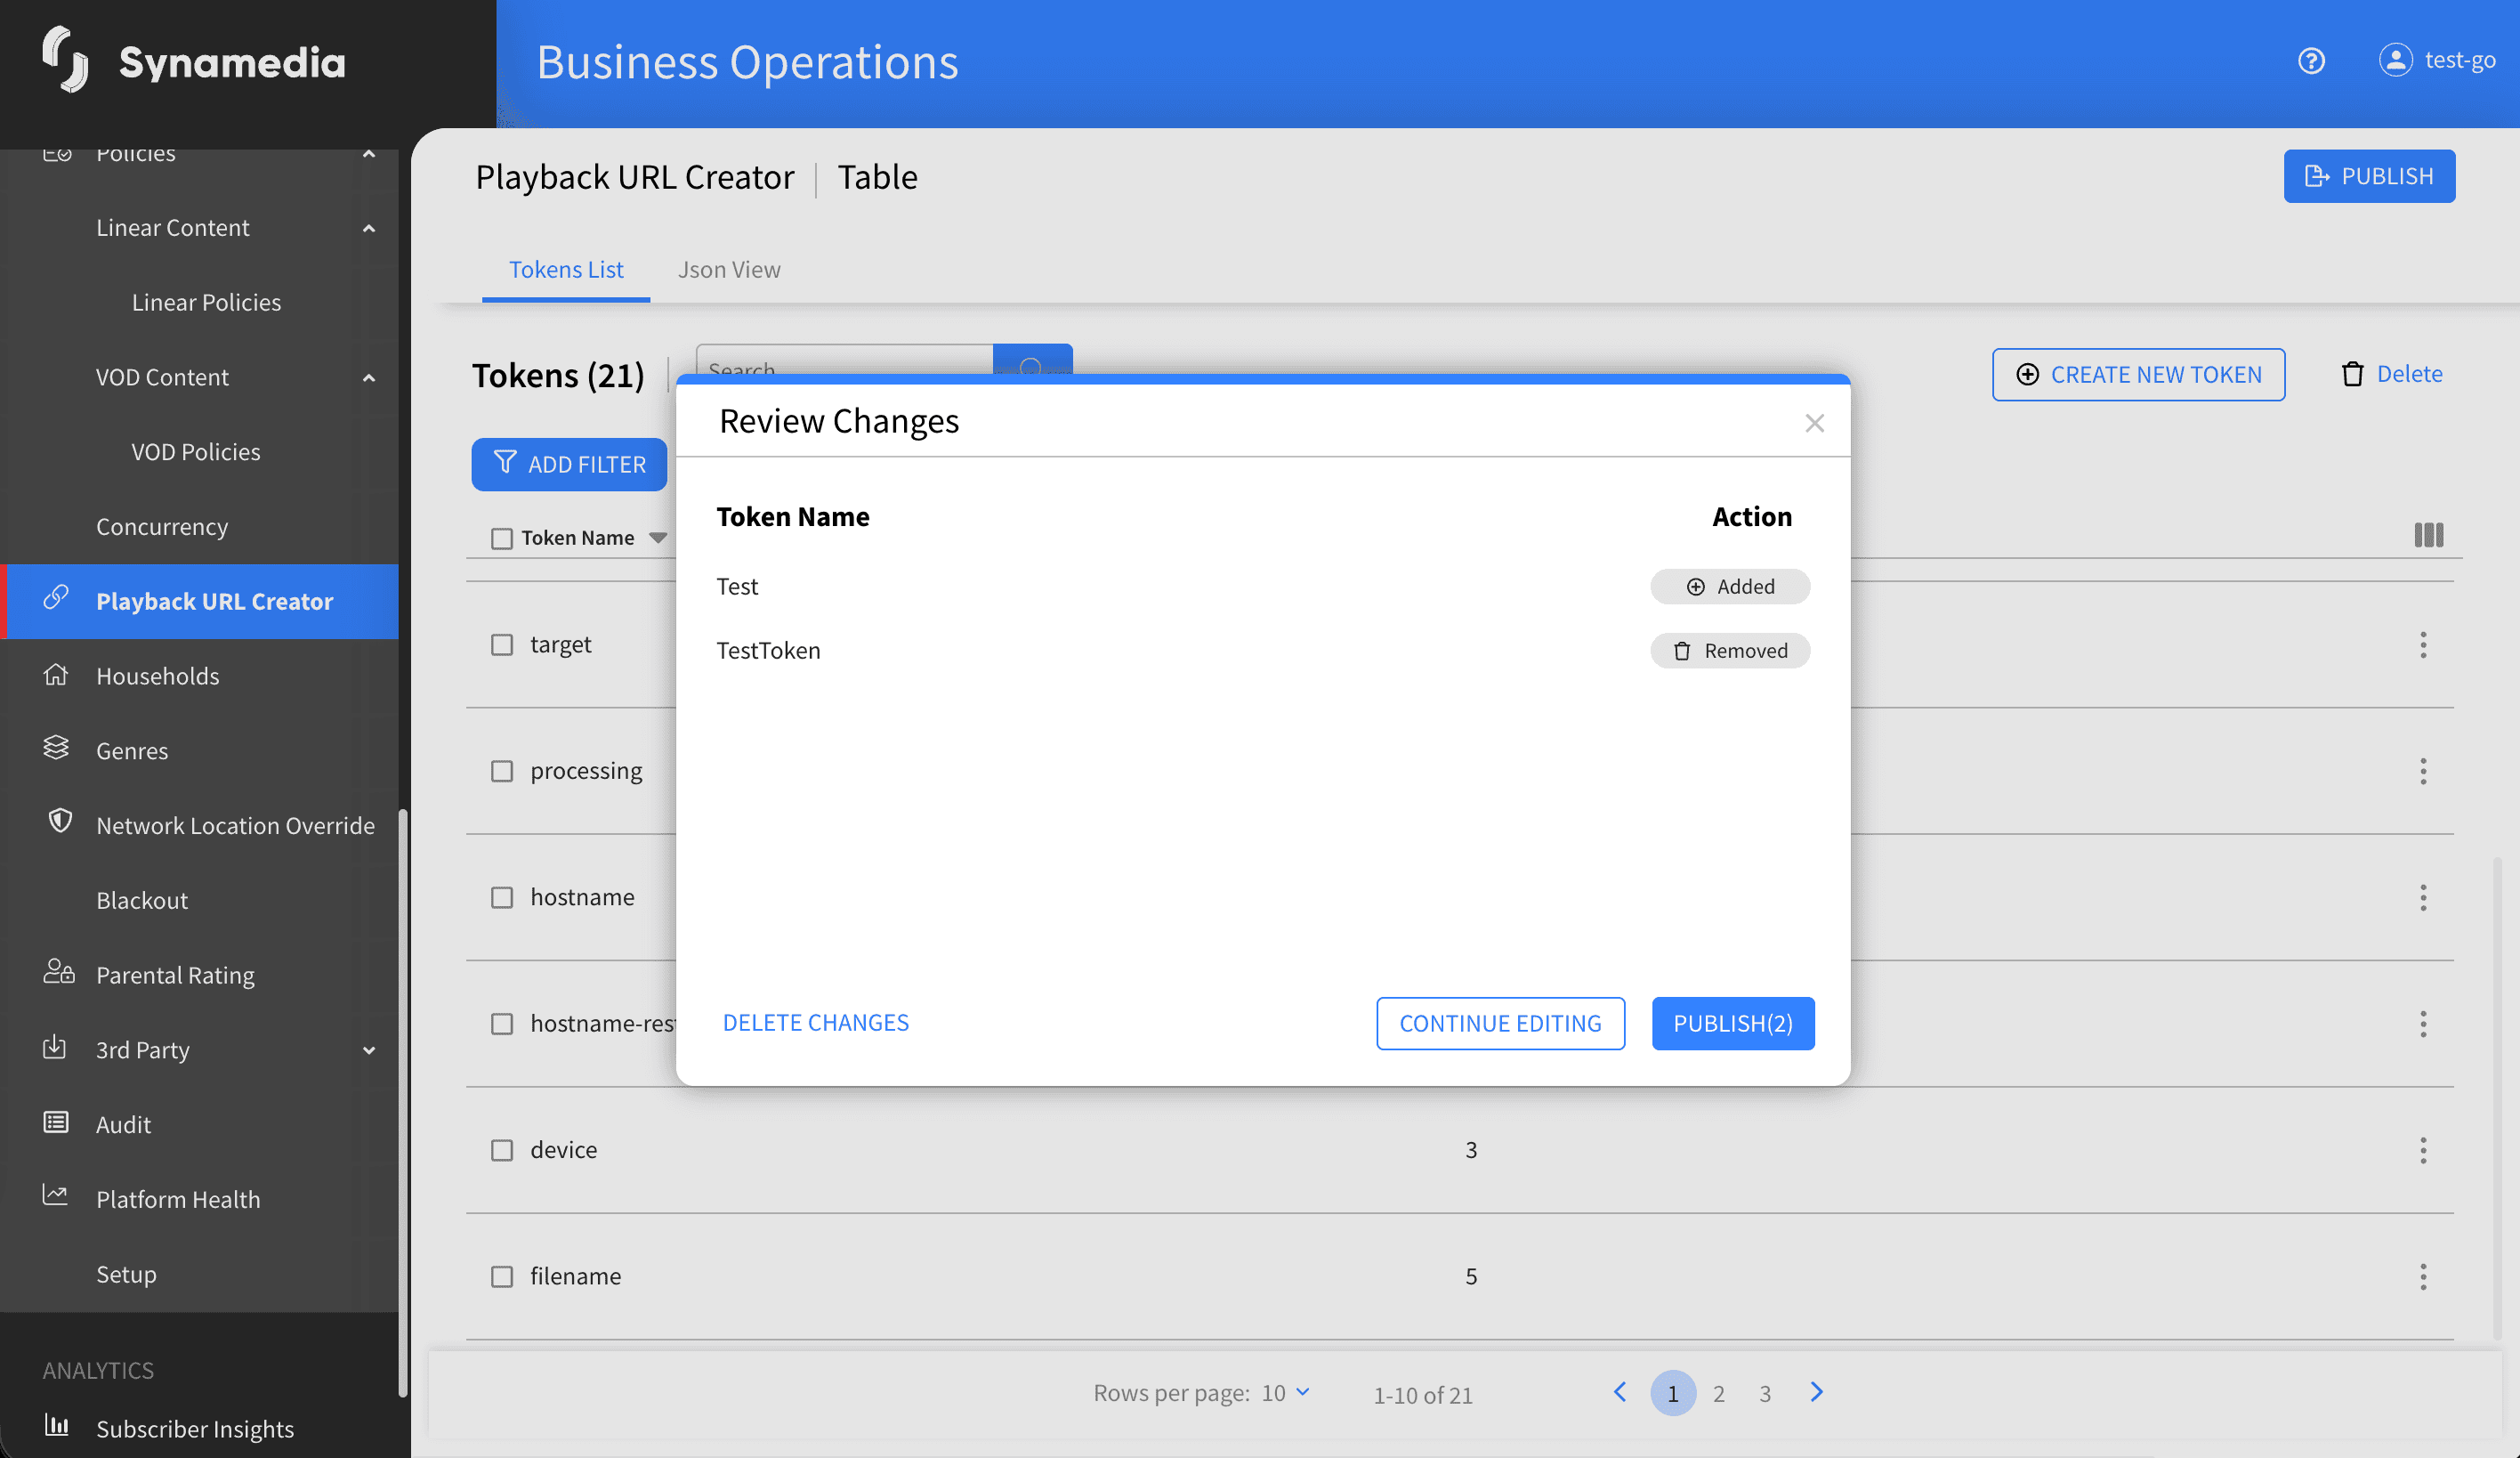Click the 3rd Party download icon
This screenshot has height=1458, width=2520.
55,1048
